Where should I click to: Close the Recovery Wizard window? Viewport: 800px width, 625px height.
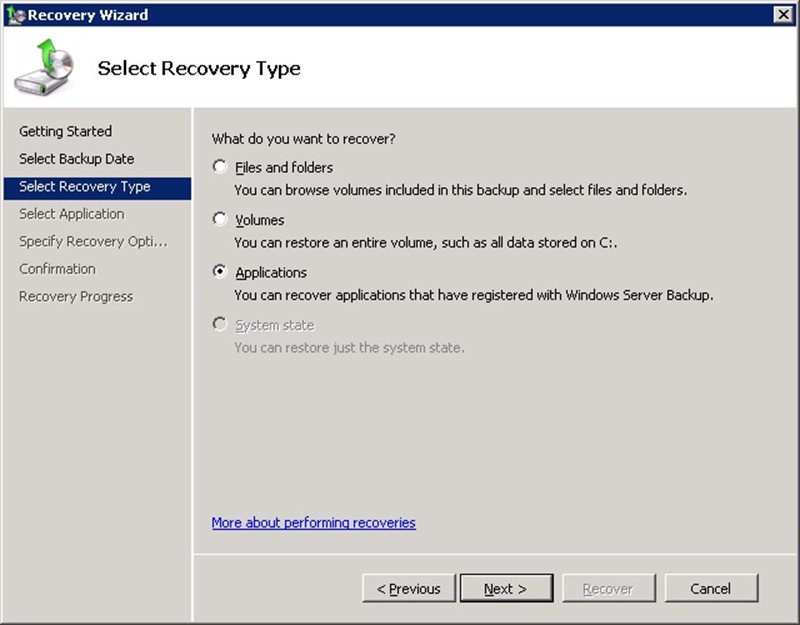[x=783, y=14]
